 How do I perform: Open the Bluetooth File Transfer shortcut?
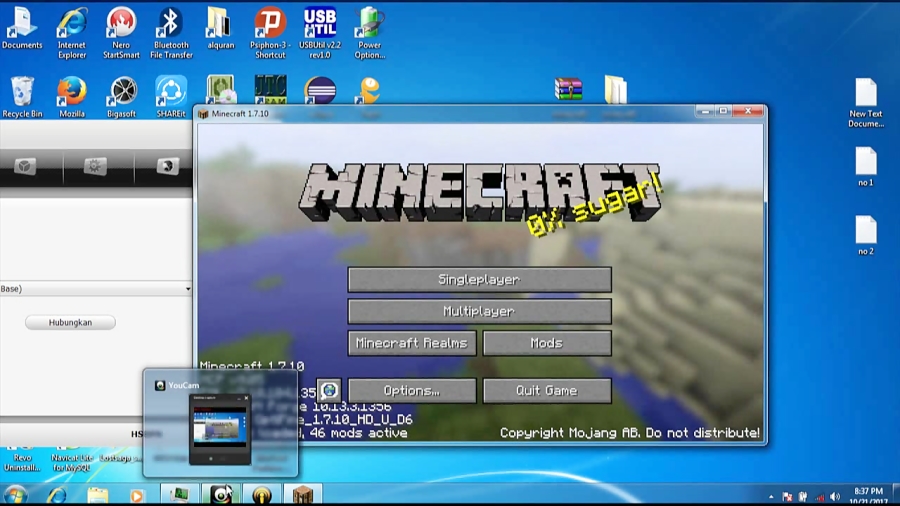pyautogui.click(x=171, y=33)
